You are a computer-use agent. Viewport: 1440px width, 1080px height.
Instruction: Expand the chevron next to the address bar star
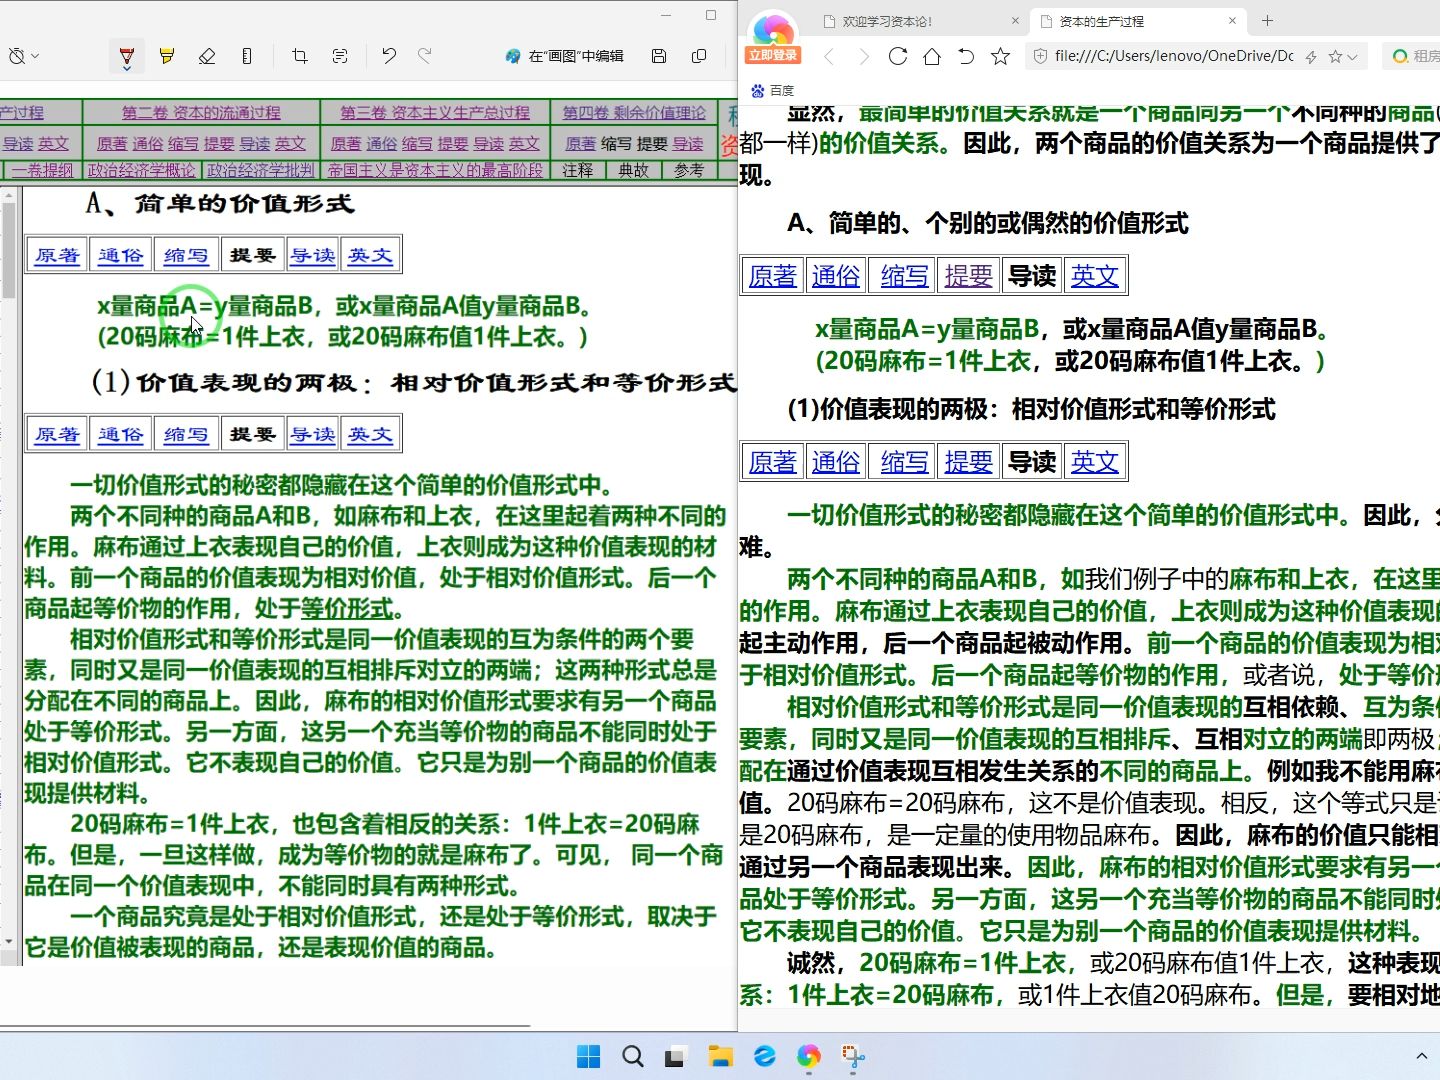coord(1353,57)
